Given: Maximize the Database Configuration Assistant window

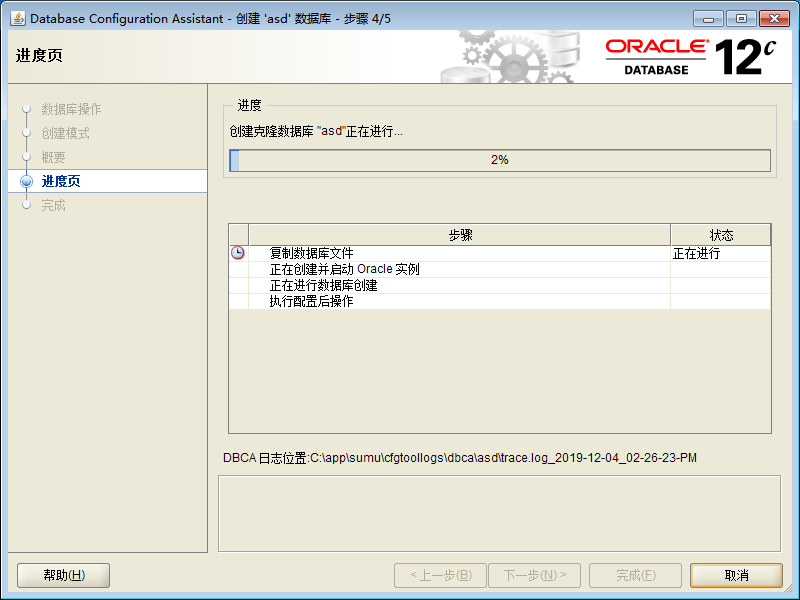Looking at the screenshot, I should point(741,19).
